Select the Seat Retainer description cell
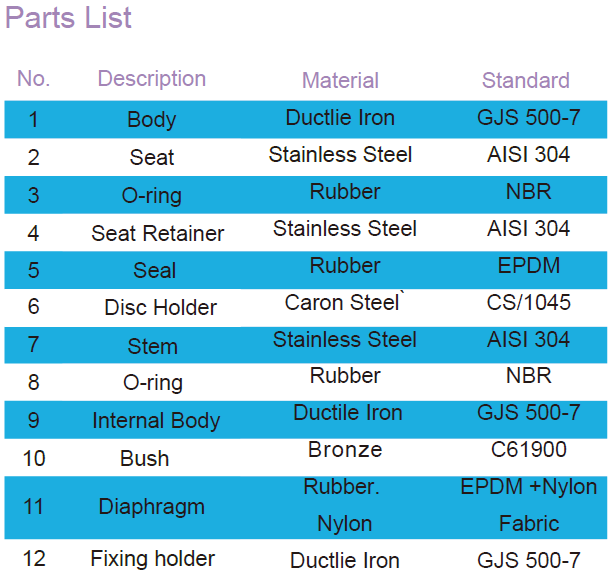Viewport: 611px width, 581px height. [x=158, y=233]
